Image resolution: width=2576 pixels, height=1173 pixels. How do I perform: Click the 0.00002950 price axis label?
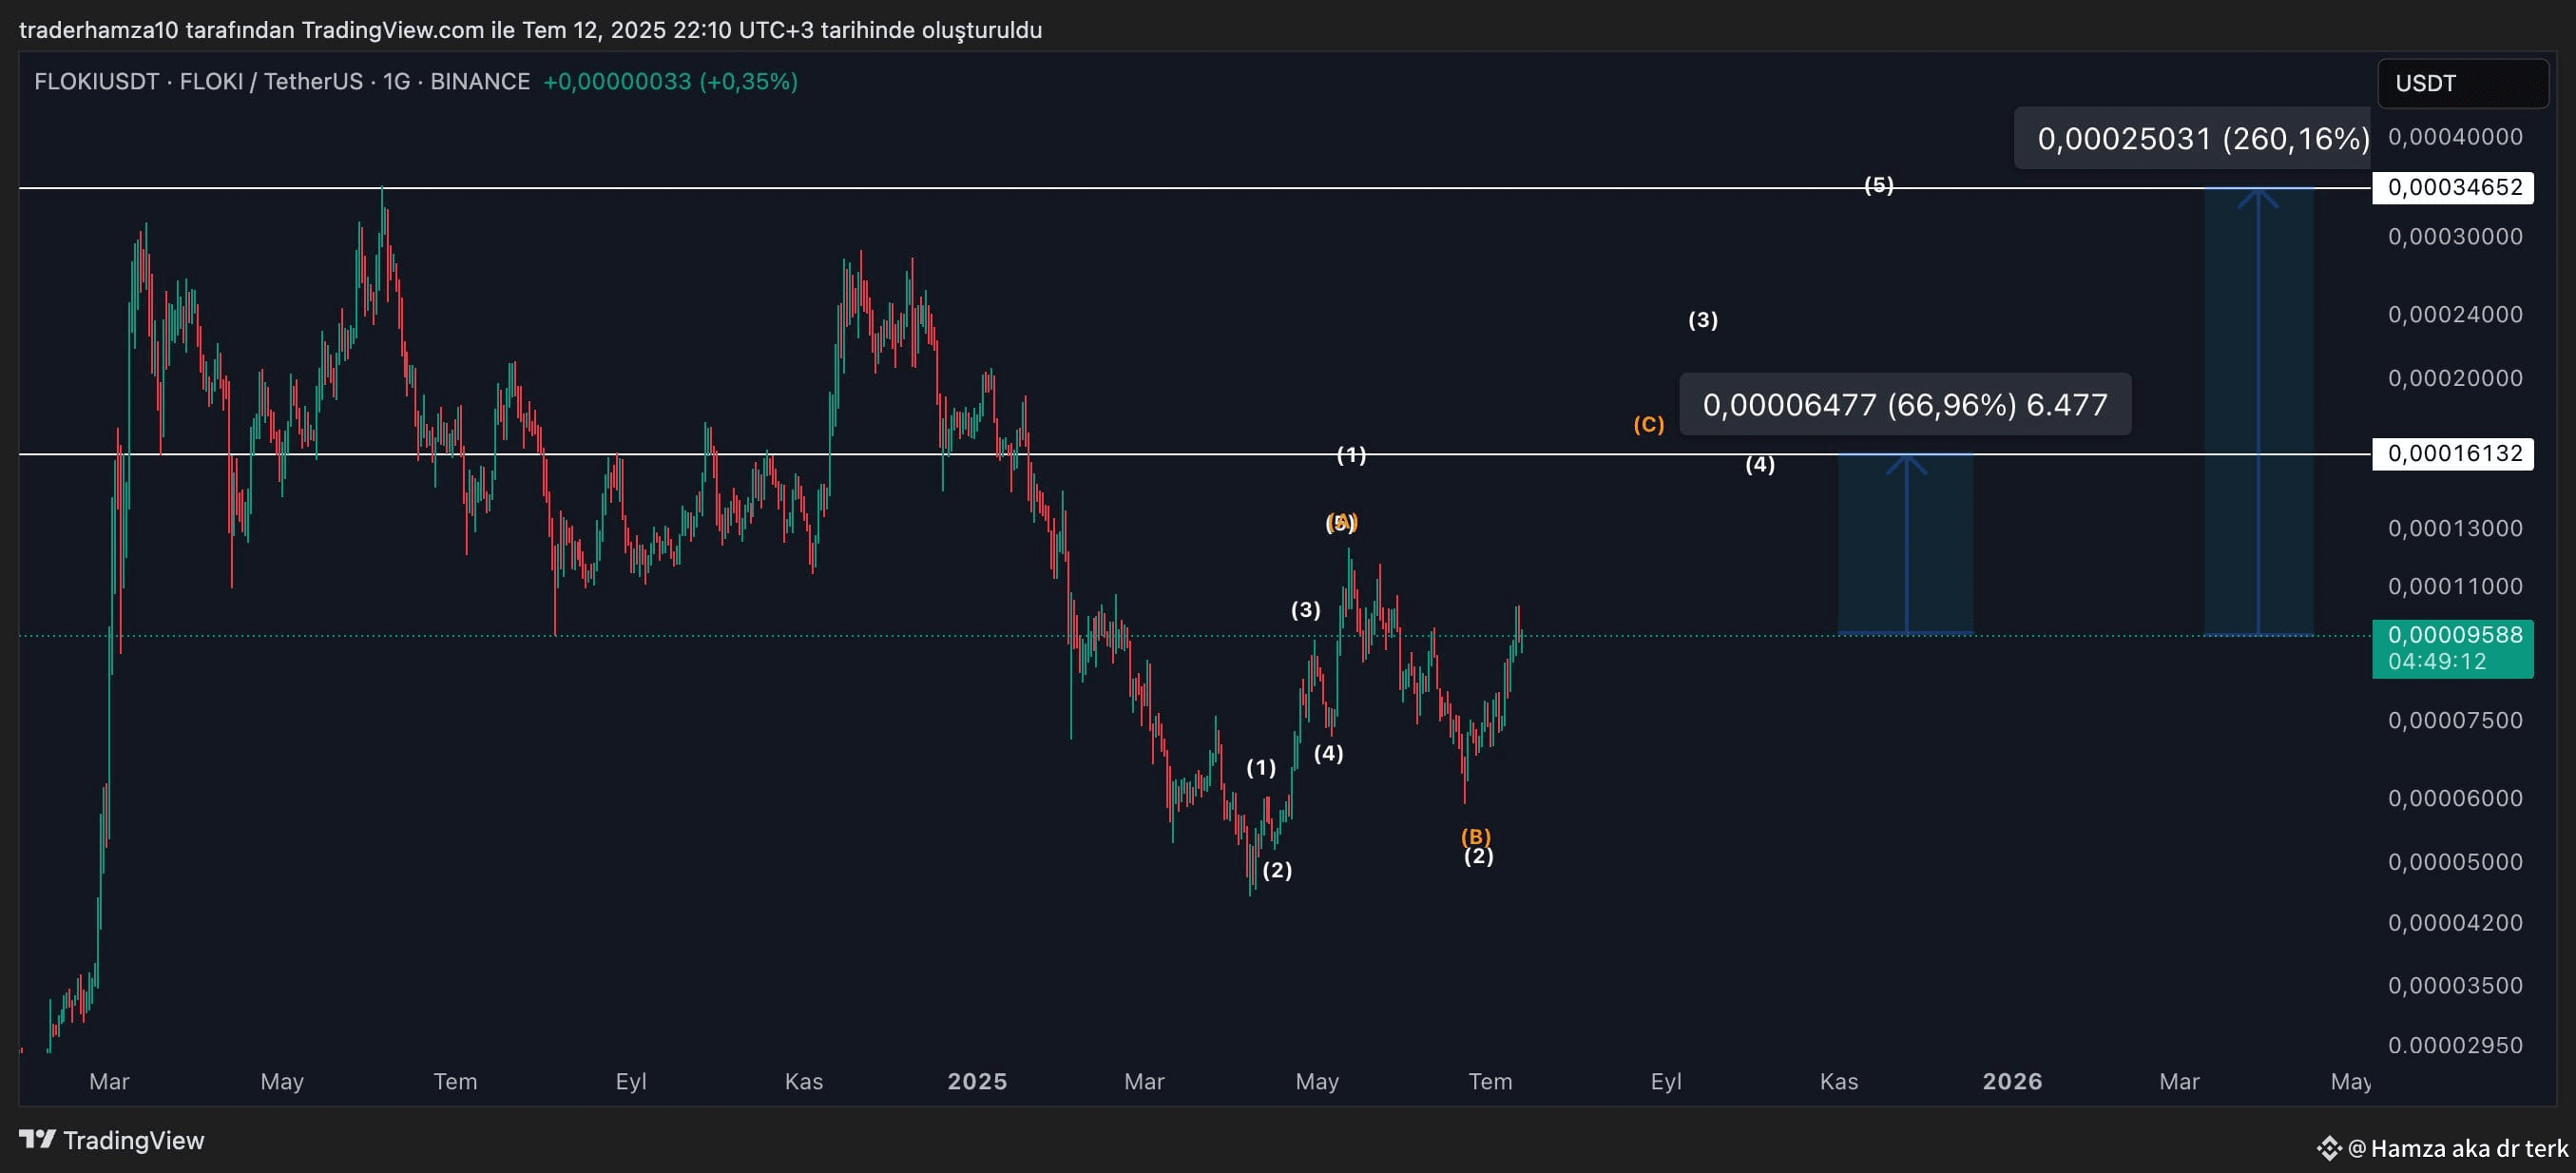pos(2455,1045)
